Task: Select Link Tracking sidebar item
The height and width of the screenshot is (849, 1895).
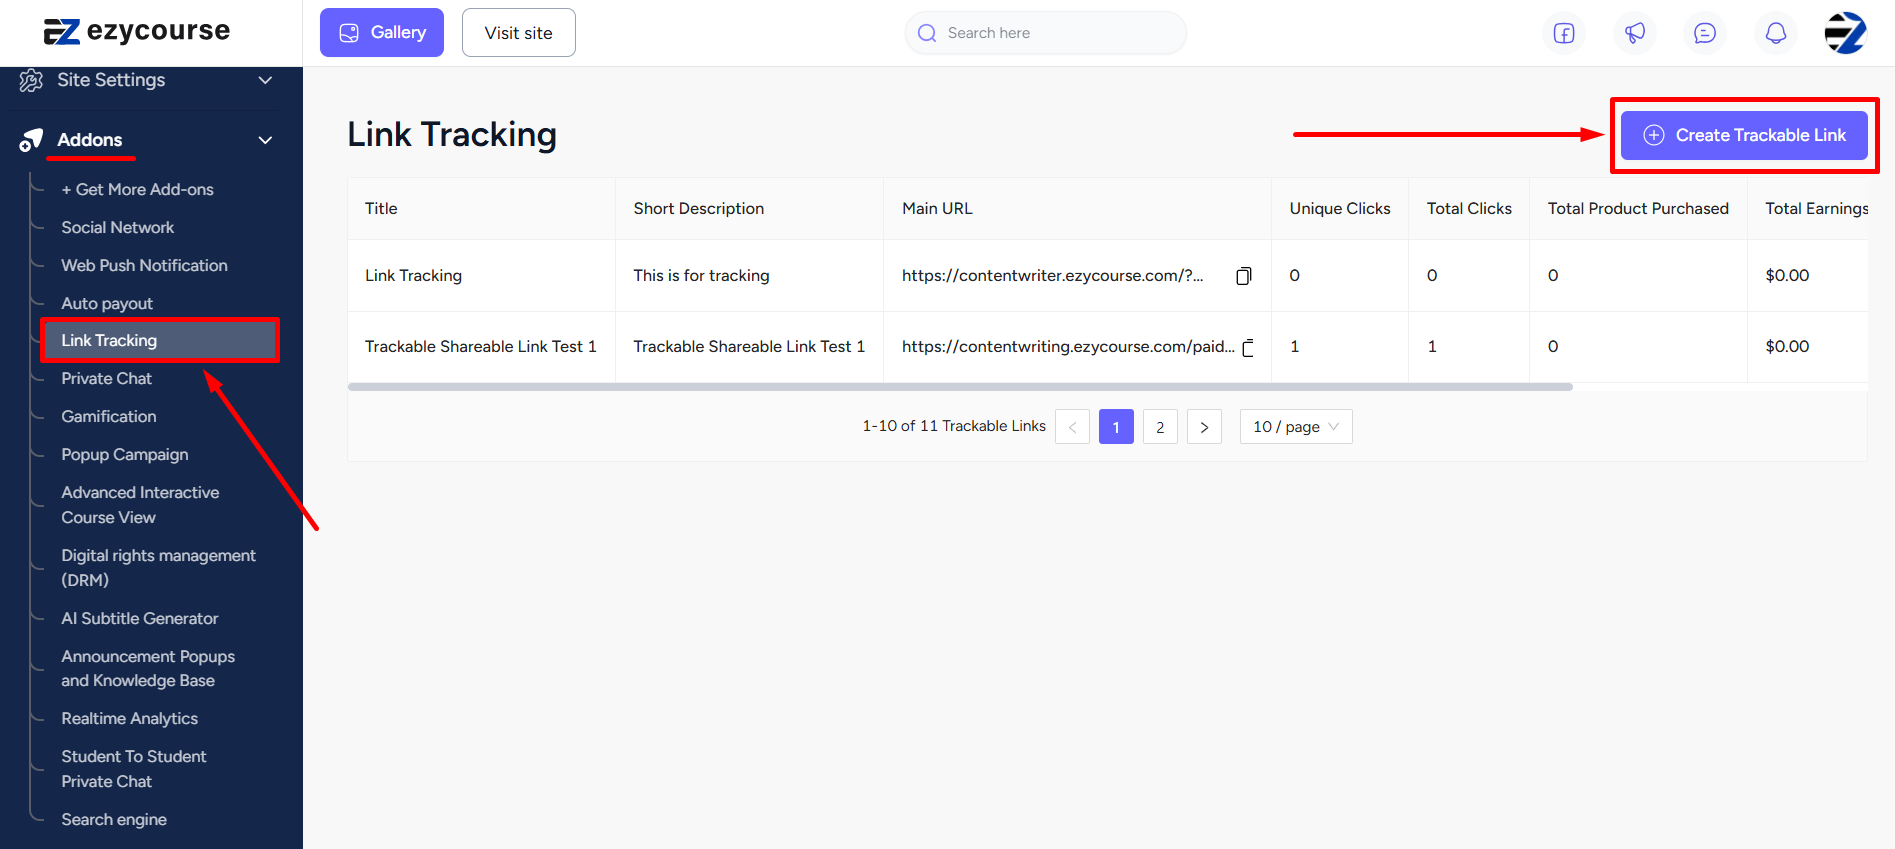Action: click(x=160, y=341)
